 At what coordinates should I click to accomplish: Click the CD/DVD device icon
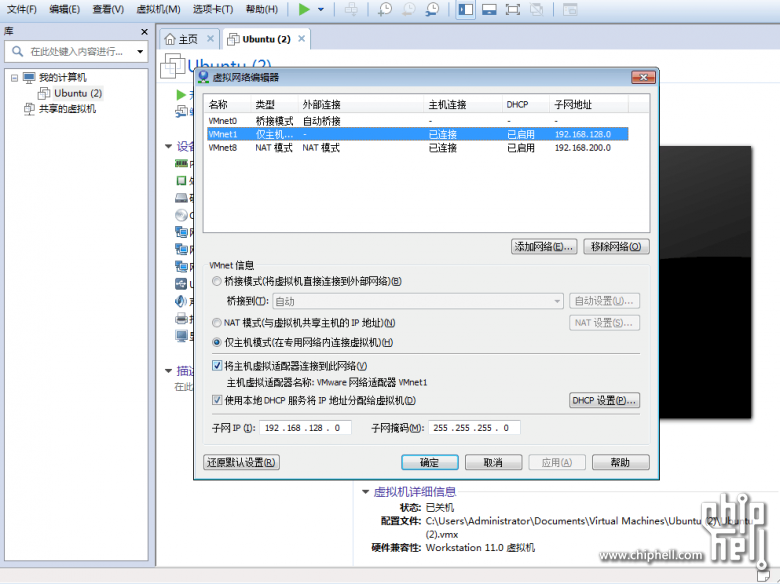tap(181, 215)
